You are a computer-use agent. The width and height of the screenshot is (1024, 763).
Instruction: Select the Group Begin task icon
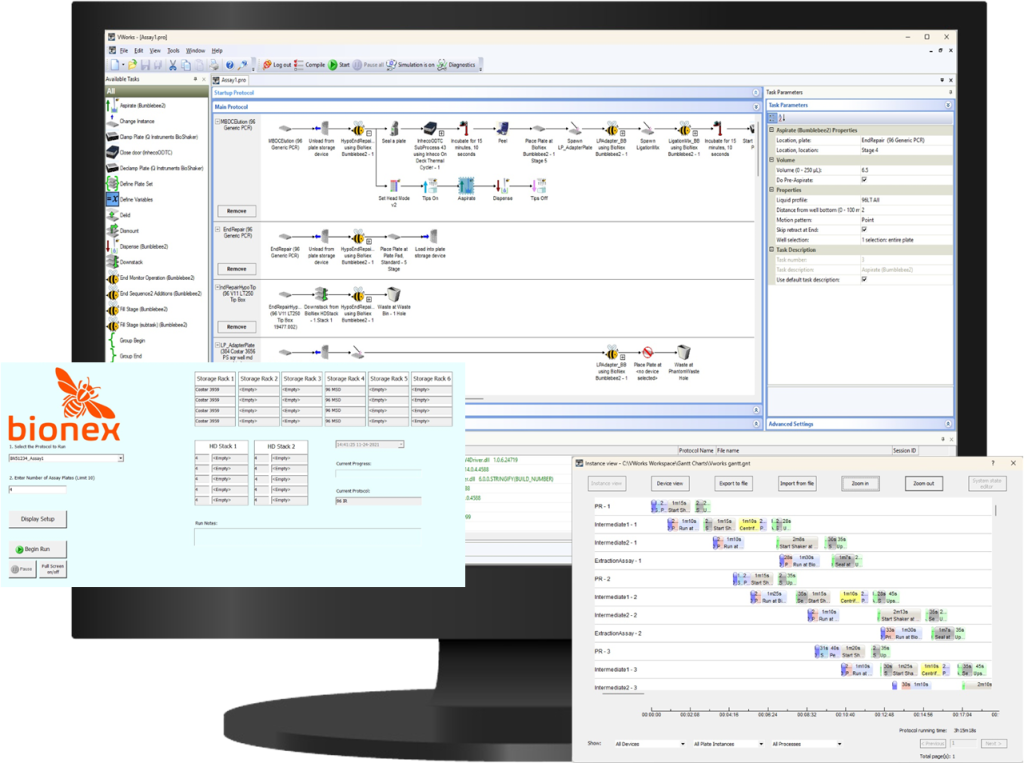[112, 340]
